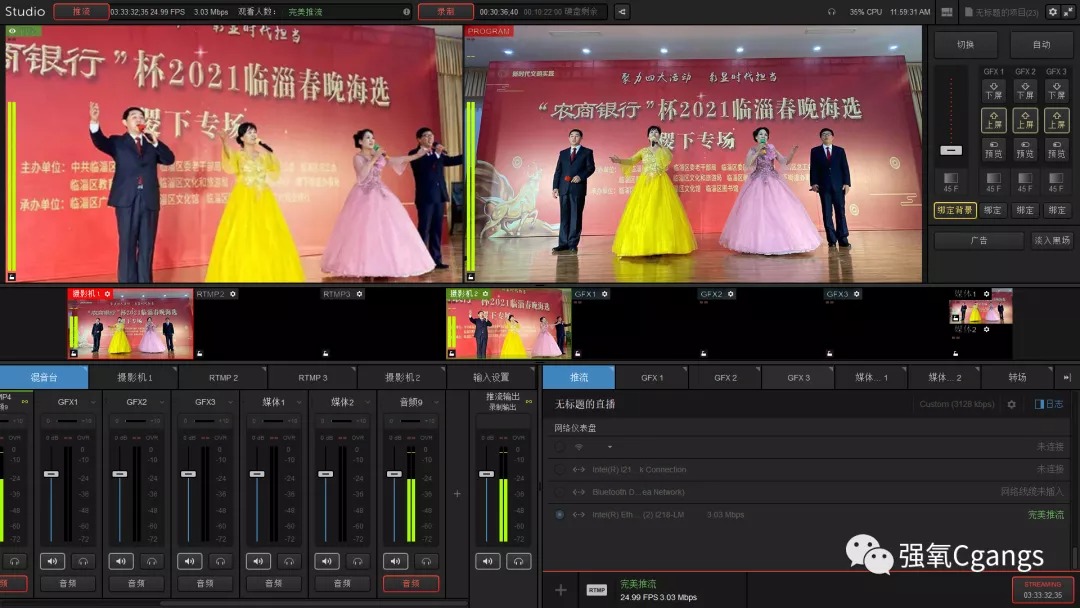
Task: Select radio button for Bluetooth network row
Action: [x=559, y=492]
